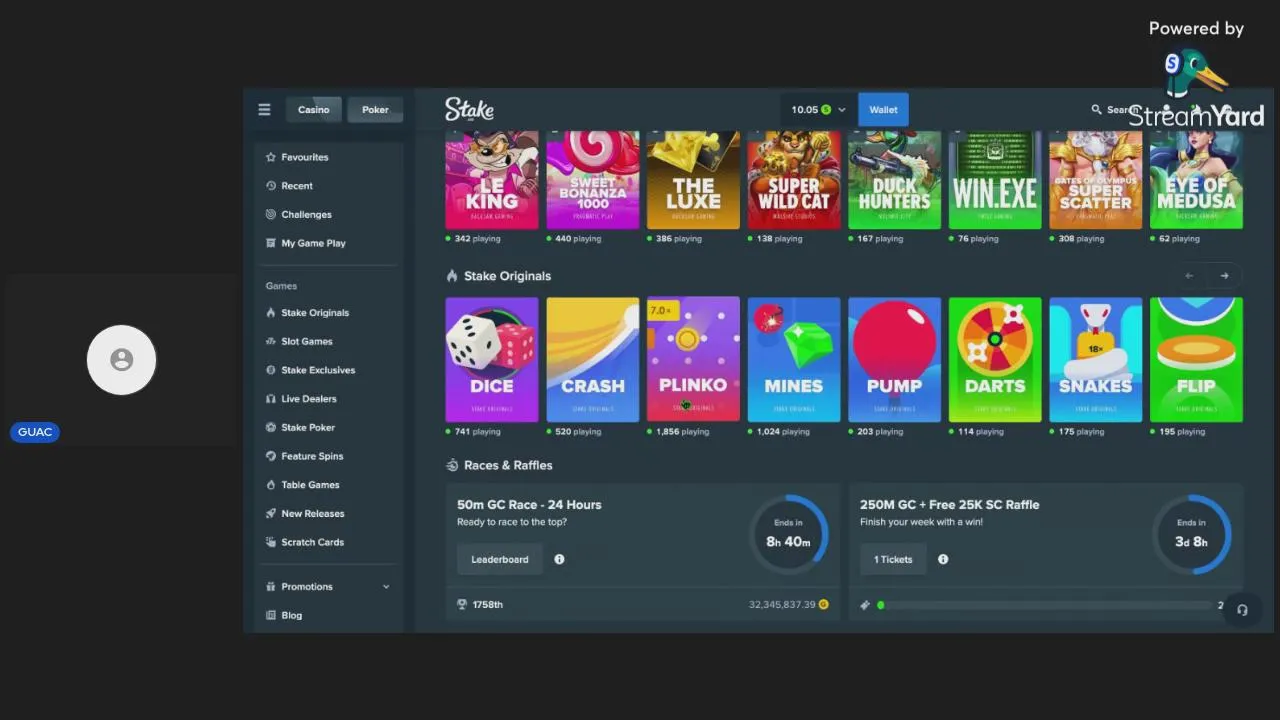Open Eye of Medusa slot thumbnail
This screenshot has width=1280, height=720.
[x=1196, y=180]
